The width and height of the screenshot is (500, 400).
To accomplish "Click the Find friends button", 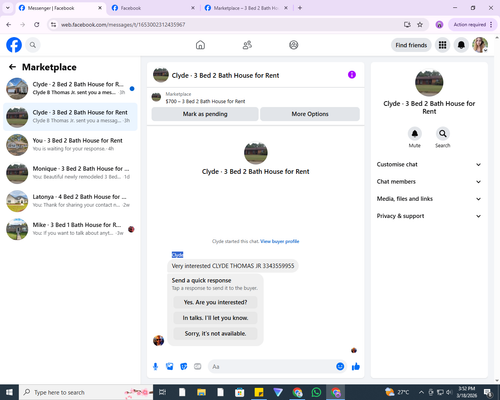I will [411, 45].
